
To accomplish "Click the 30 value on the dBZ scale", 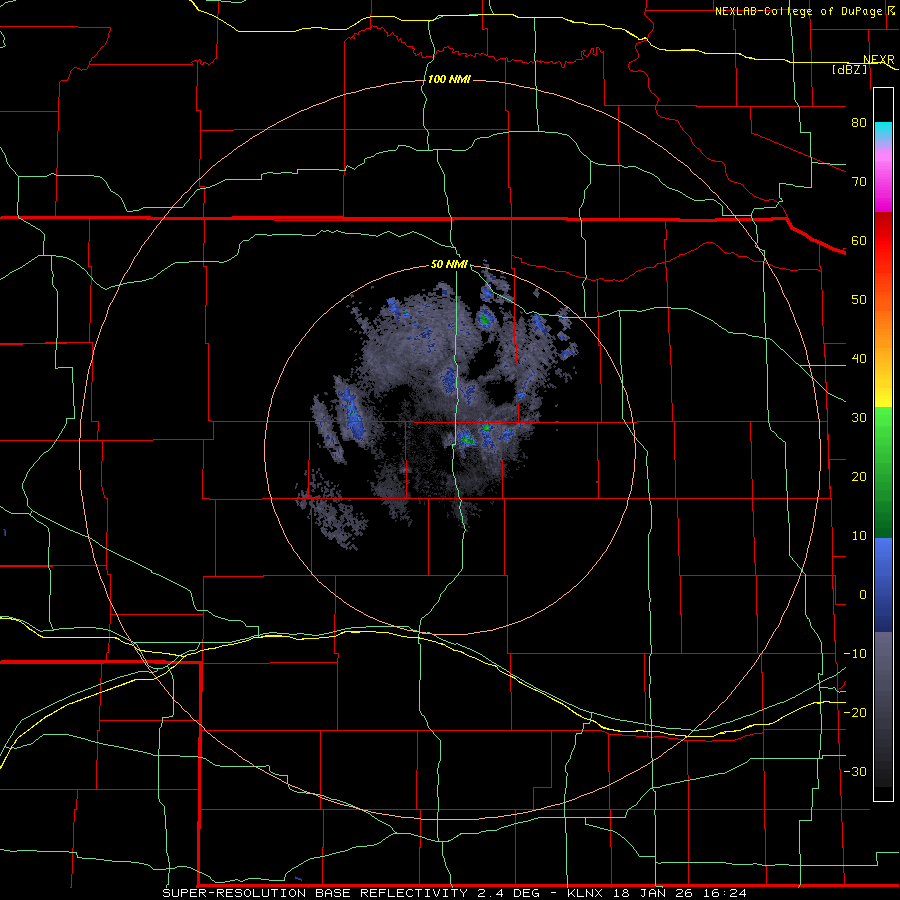I will (x=859, y=418).
